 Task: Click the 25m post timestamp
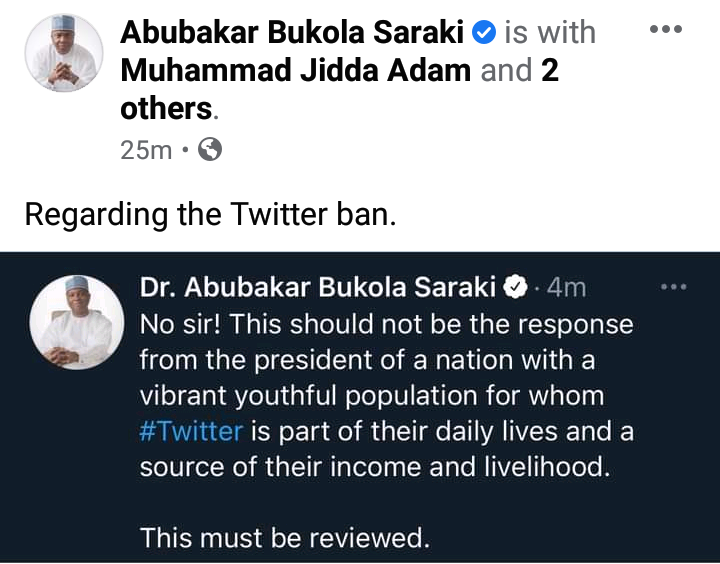[x=146, y=150]
